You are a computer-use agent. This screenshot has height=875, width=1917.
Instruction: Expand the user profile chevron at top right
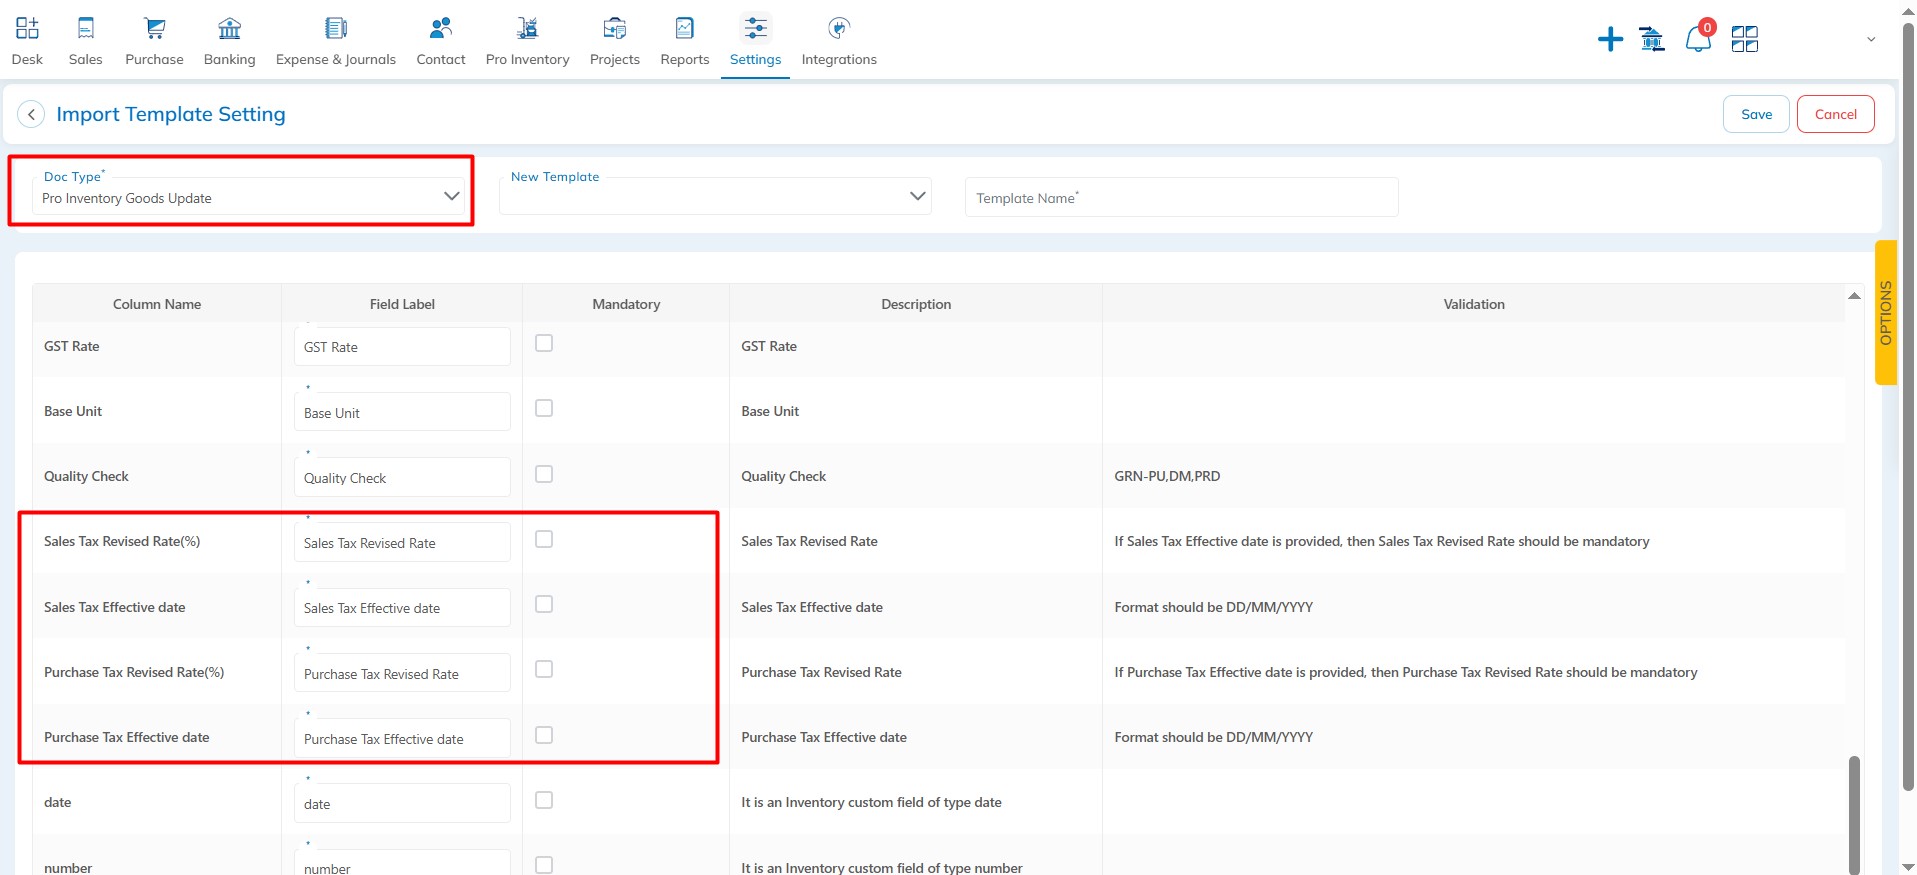click(1871, 40)
